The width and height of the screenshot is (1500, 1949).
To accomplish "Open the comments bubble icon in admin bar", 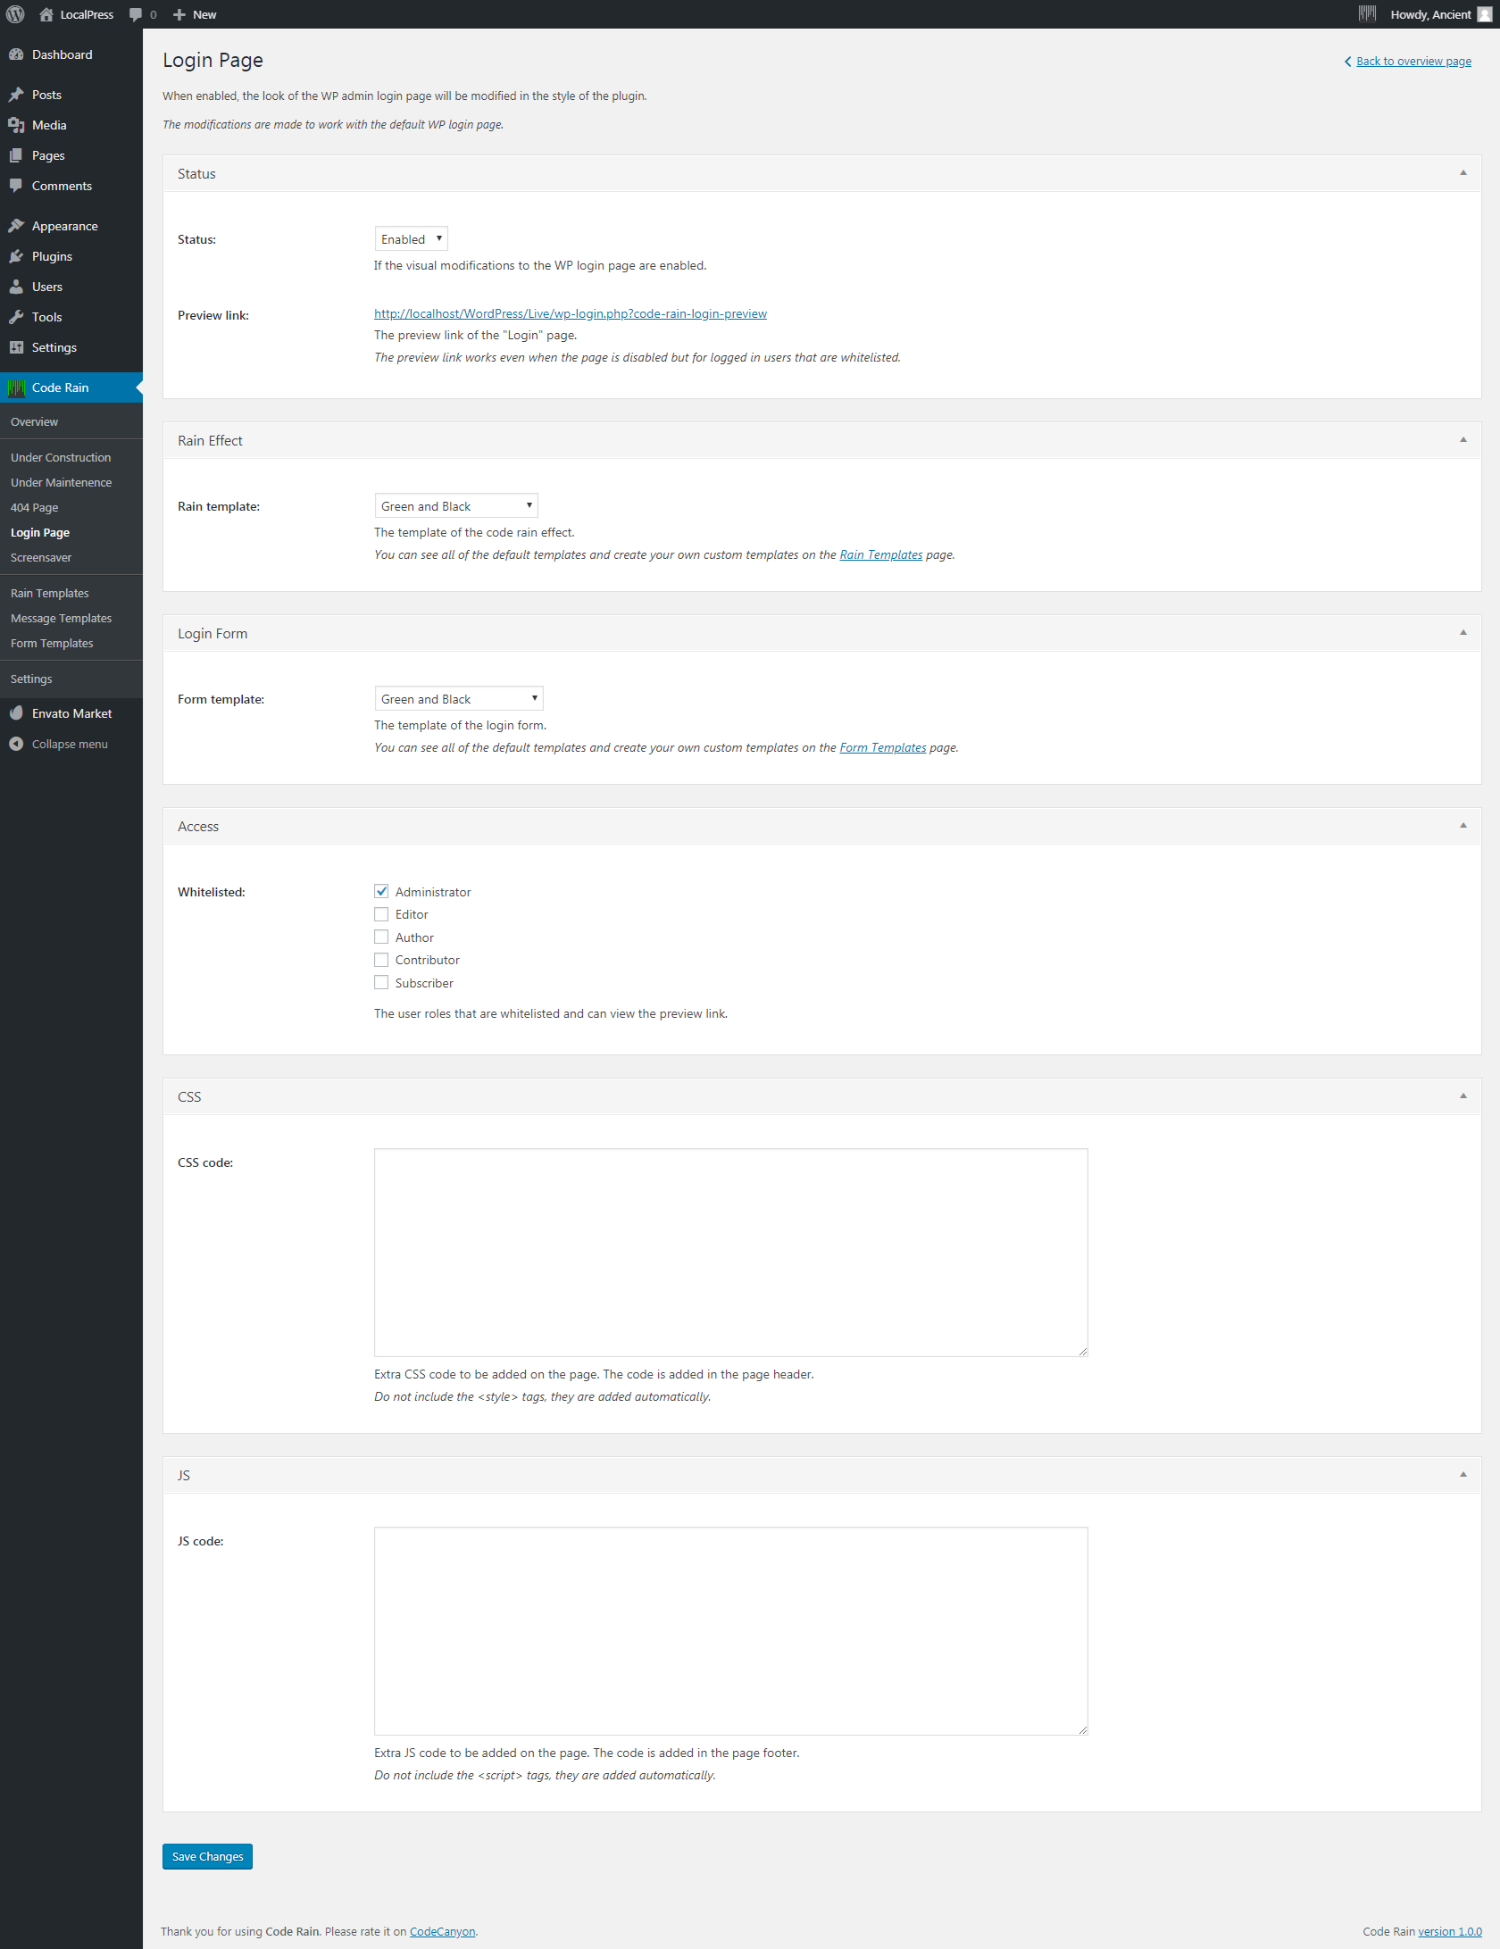I will [x=136, y=14].
